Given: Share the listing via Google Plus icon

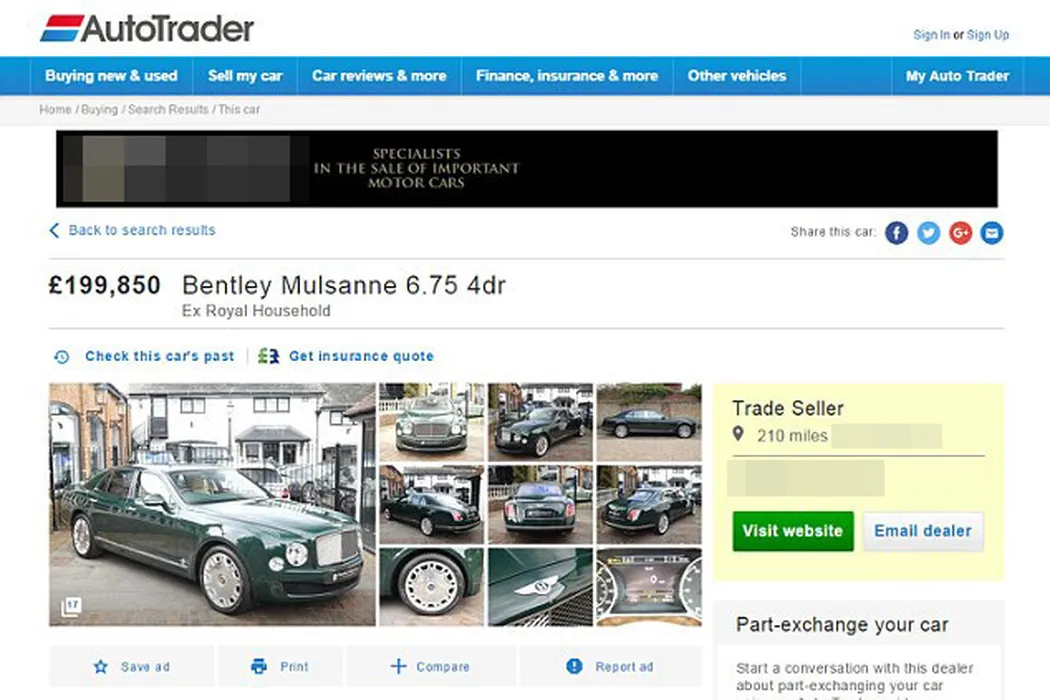Looking at the screenshot, I should (x=960, y=232).
